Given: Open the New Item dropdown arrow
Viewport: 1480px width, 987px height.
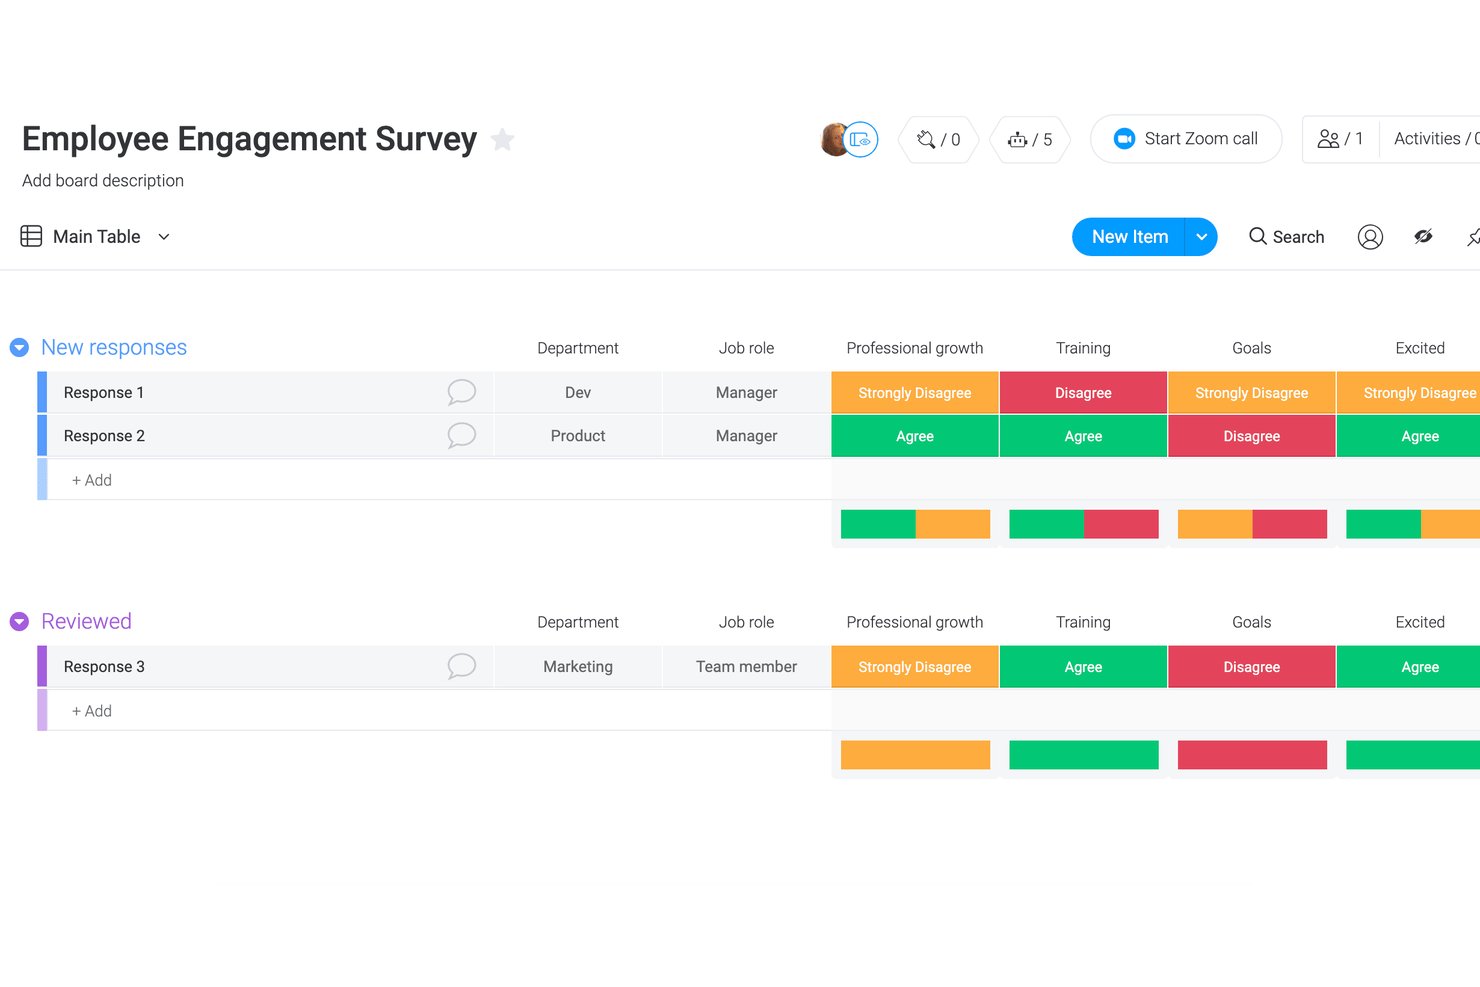Looking at the screenshot, I should coord(1201,237).
